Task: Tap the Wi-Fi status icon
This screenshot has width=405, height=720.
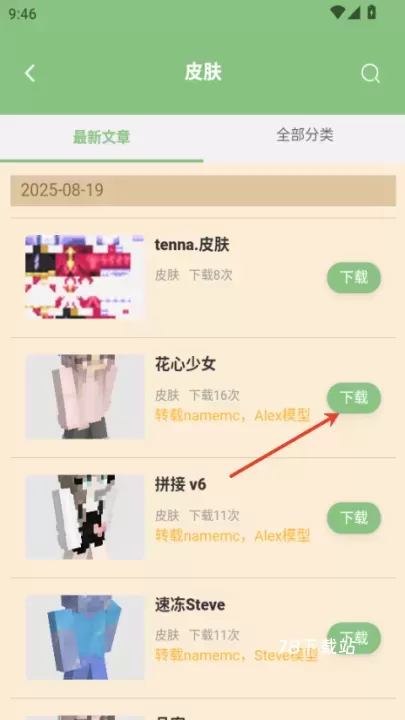Action: click(x=338, y=13)
